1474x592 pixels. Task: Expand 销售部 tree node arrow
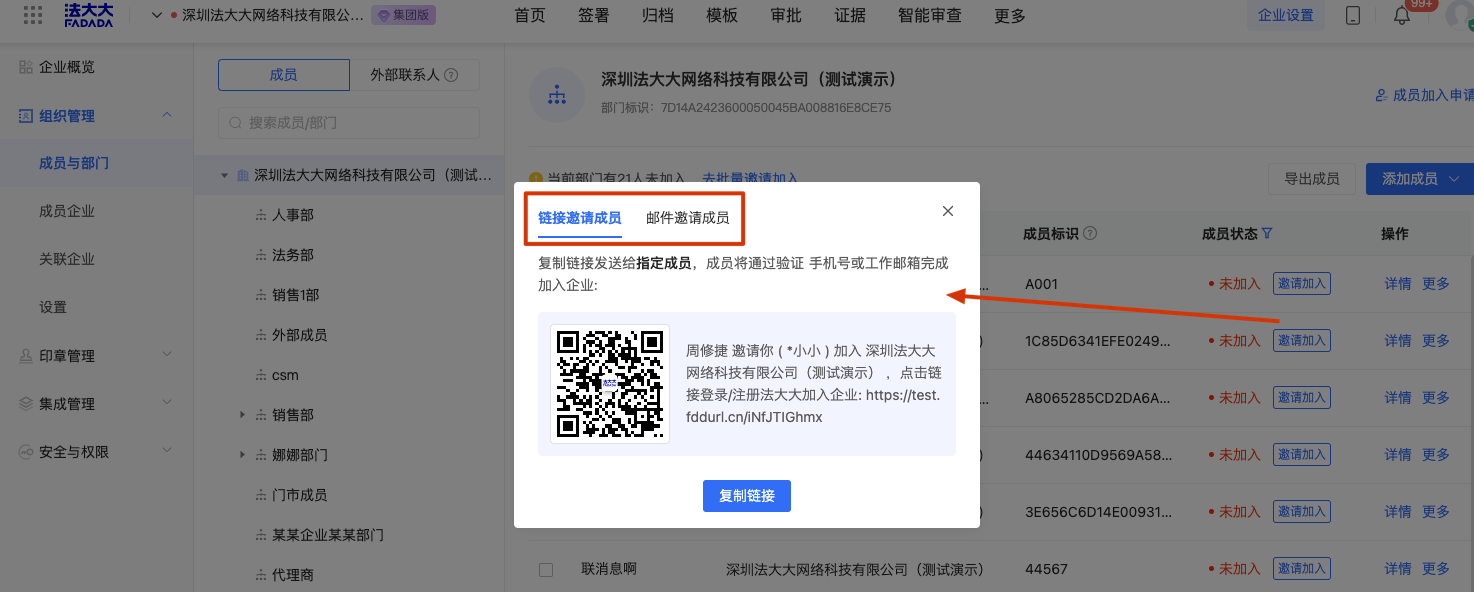click(x=242, y=414)
